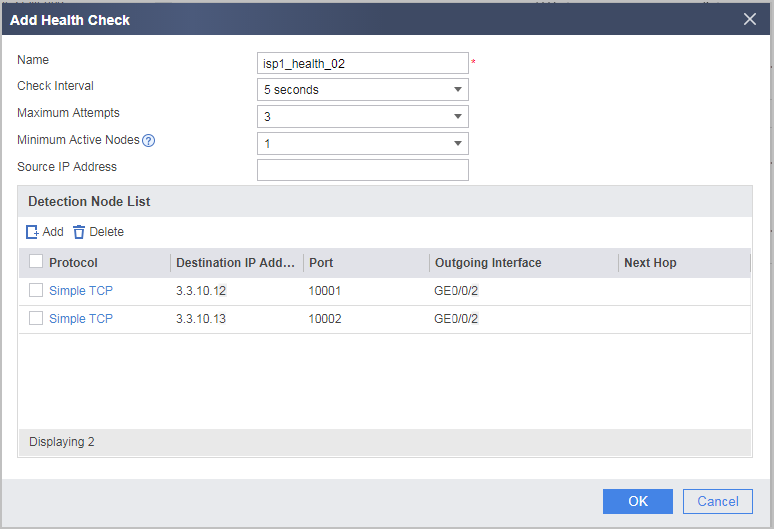The image size is (774, 529).
Task: Open Minimum Active Nodes help icon
Action: click(x=149, y=141)
